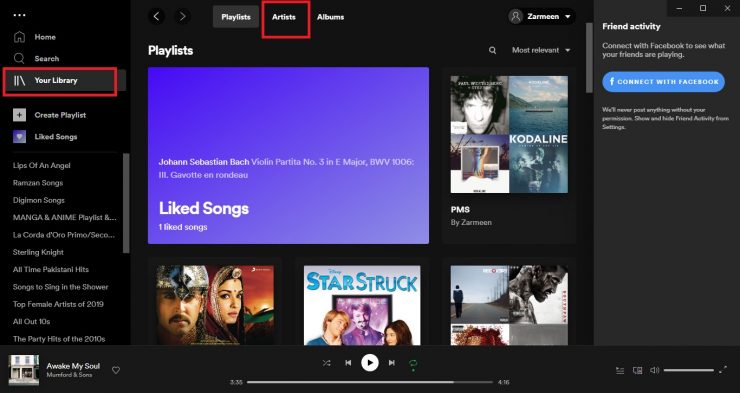Mute with the volume speaker icon

(x=654, y=370)
